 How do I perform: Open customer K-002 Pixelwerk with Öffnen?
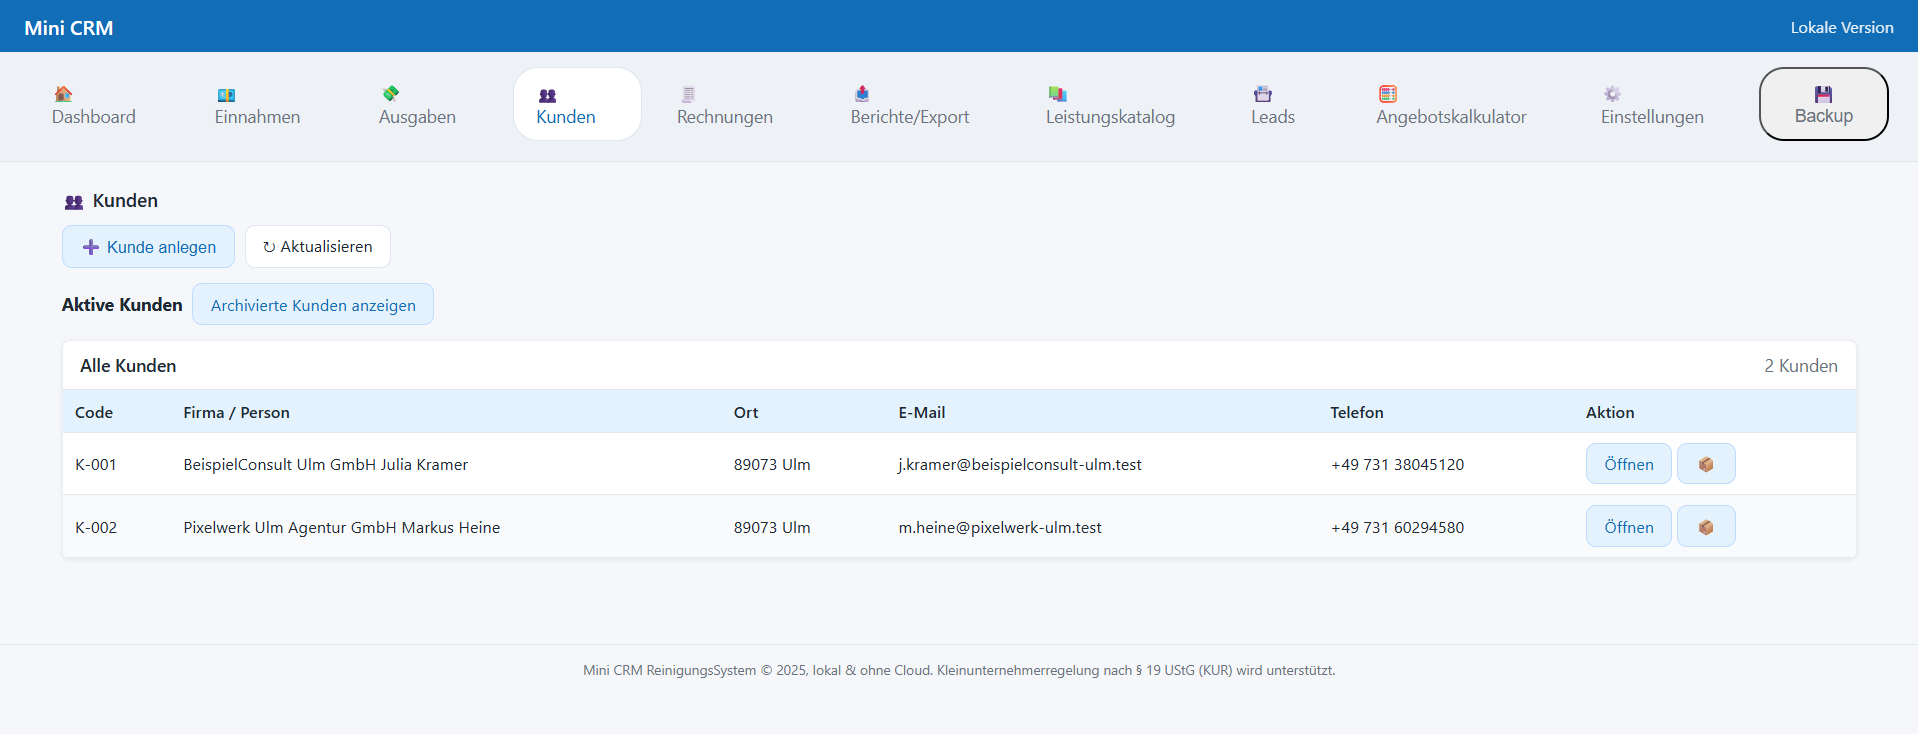pyautogui.click(x=1628, y=527)
